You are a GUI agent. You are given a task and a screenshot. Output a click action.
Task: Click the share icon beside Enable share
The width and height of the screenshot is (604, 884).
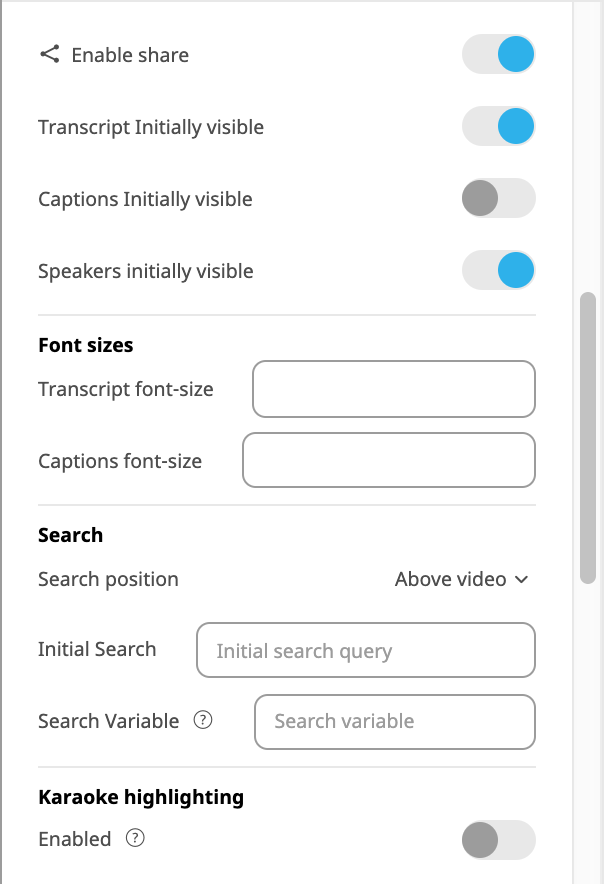pos(50,54)
